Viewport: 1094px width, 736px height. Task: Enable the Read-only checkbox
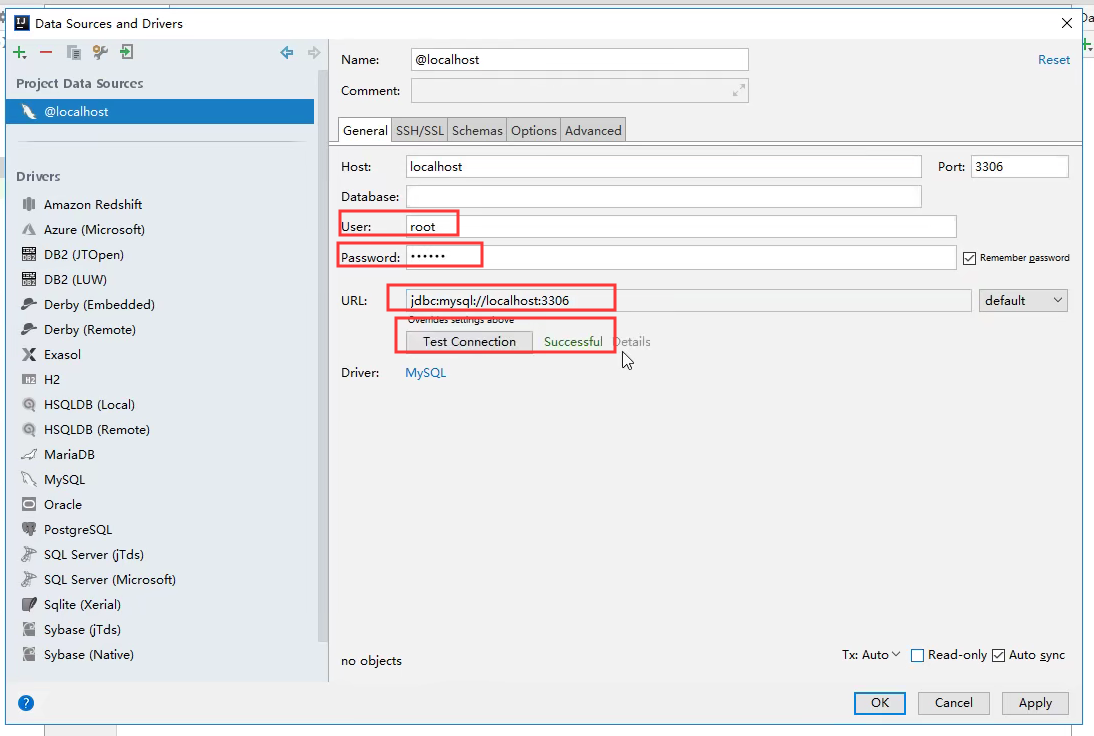tap(917, 655)
